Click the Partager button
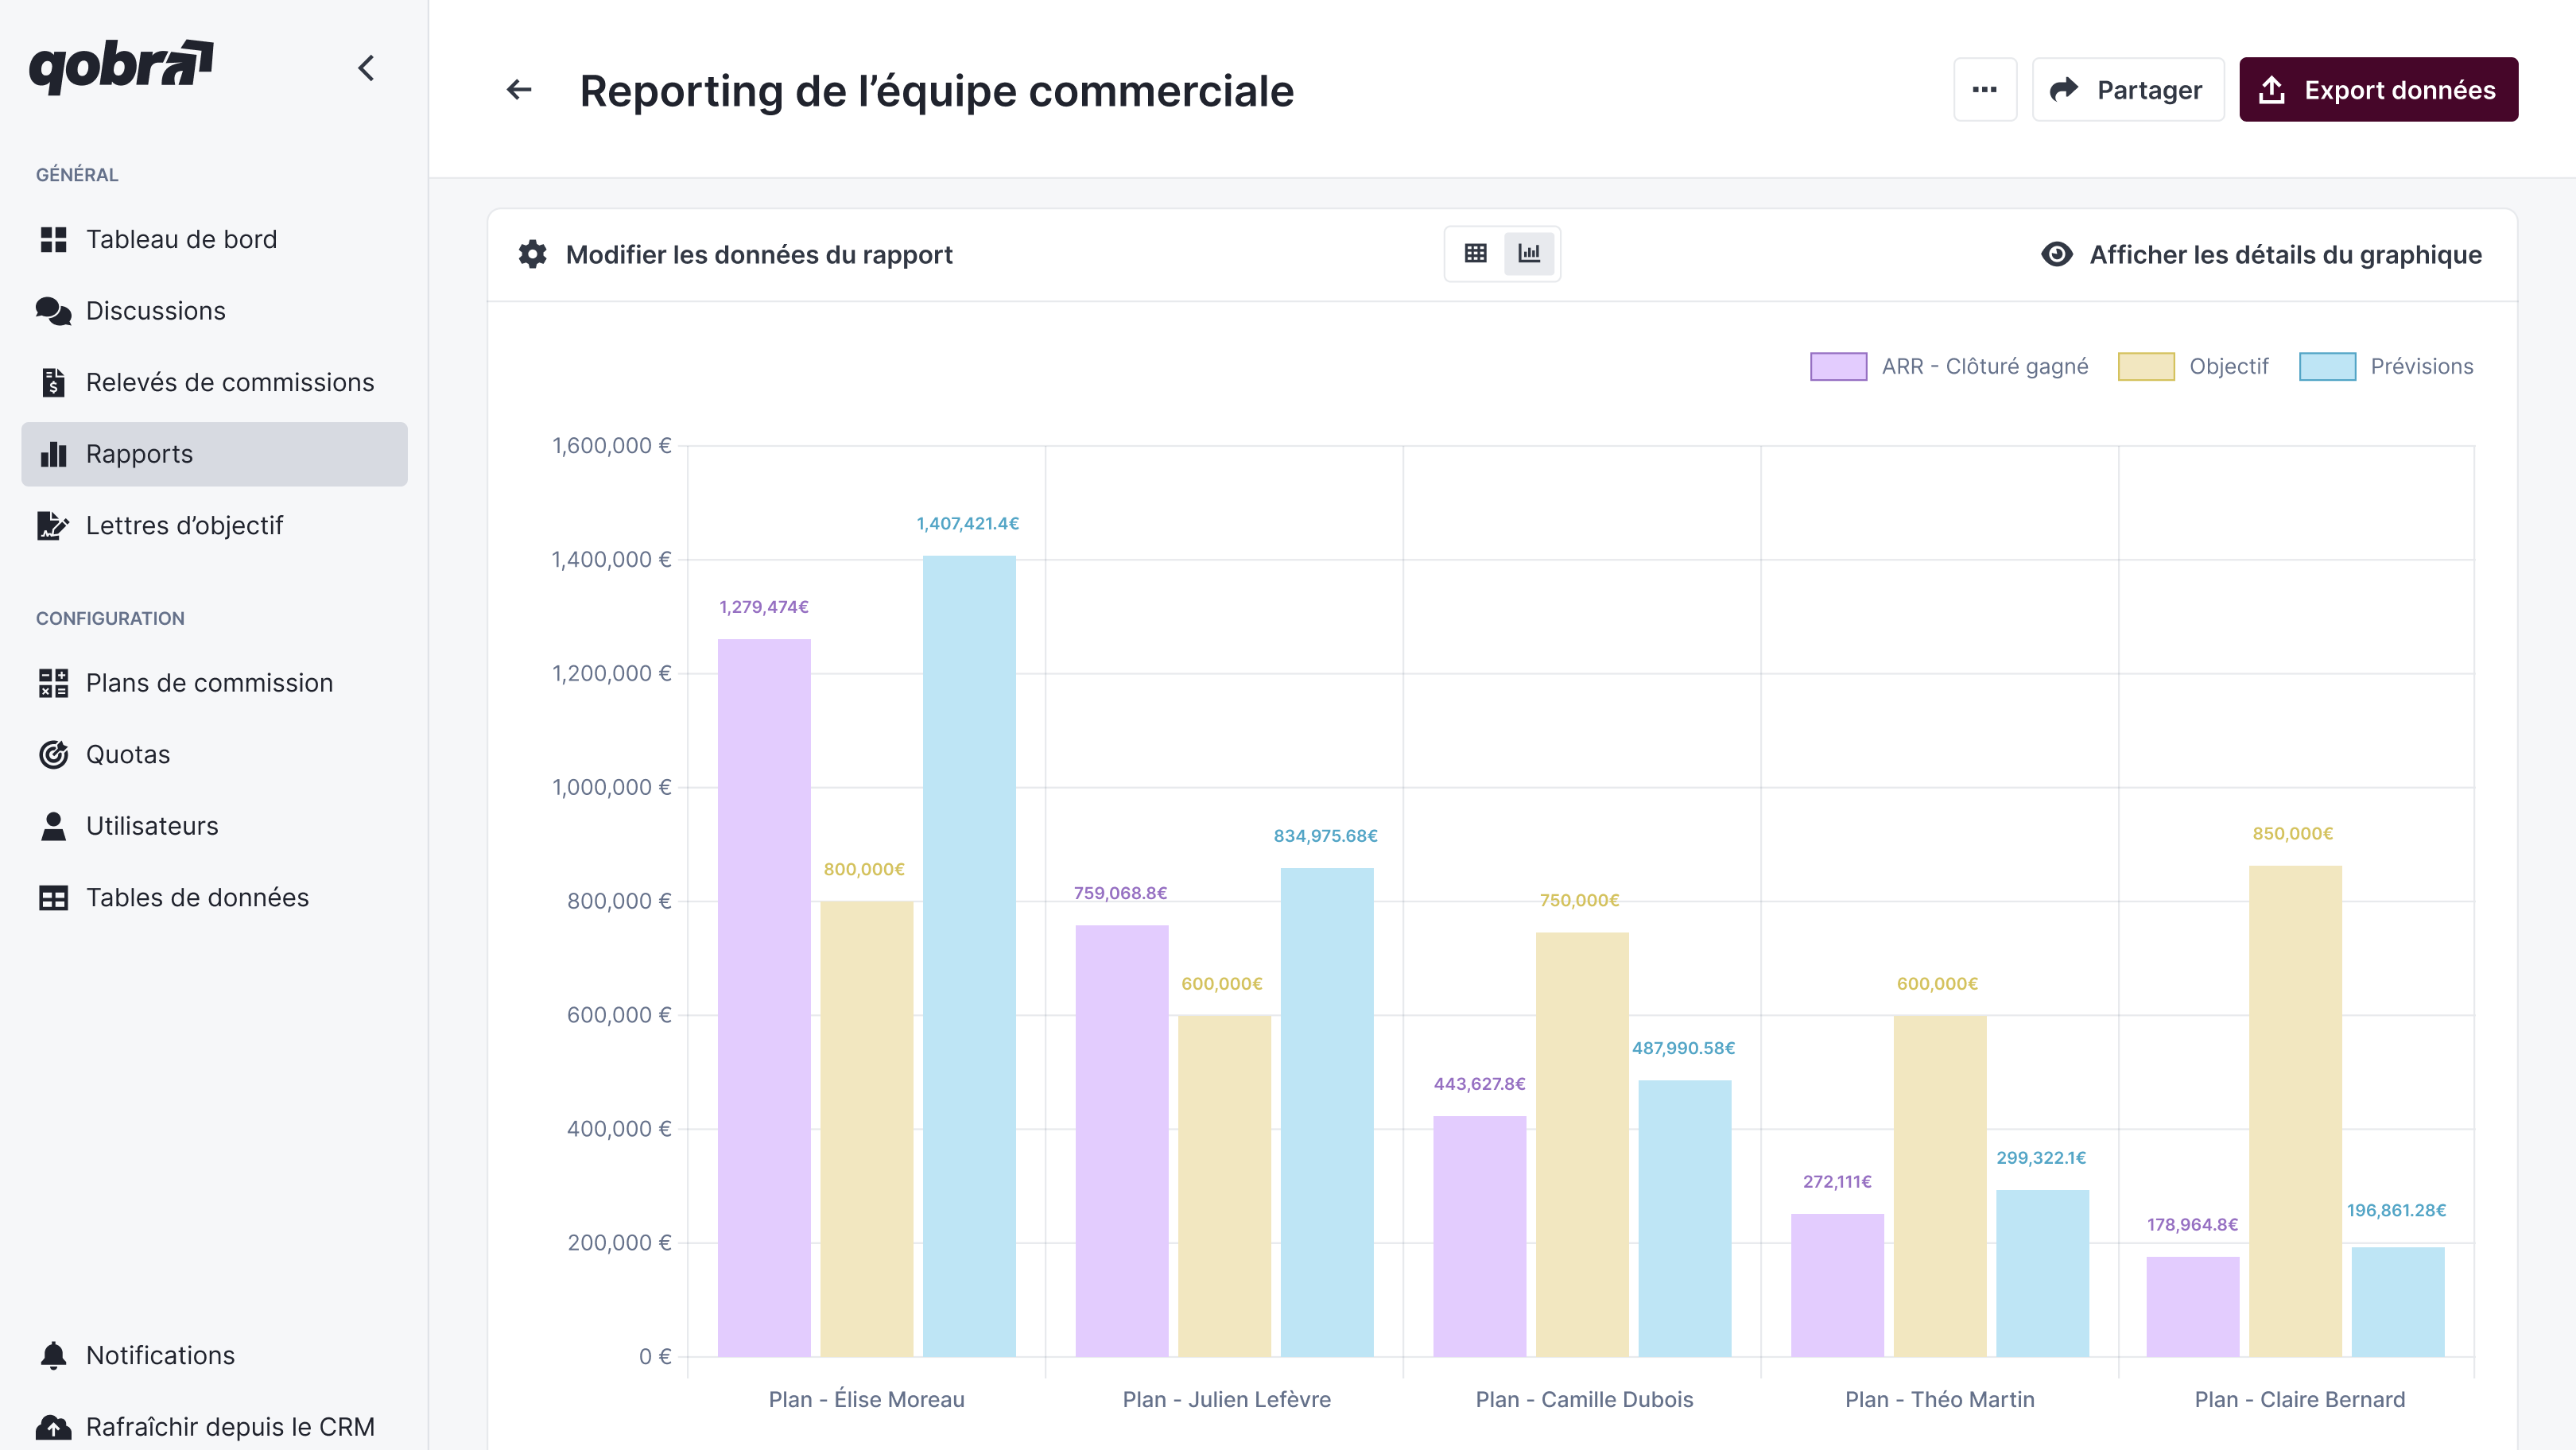The height and width of the screenshot is (1450, 2576). [2128, 89]
